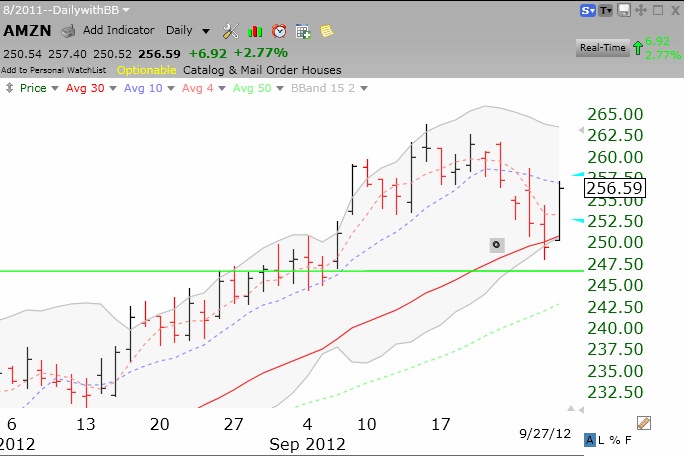
Task: Click the resize arrows beside Price
Action: point(9,88)
